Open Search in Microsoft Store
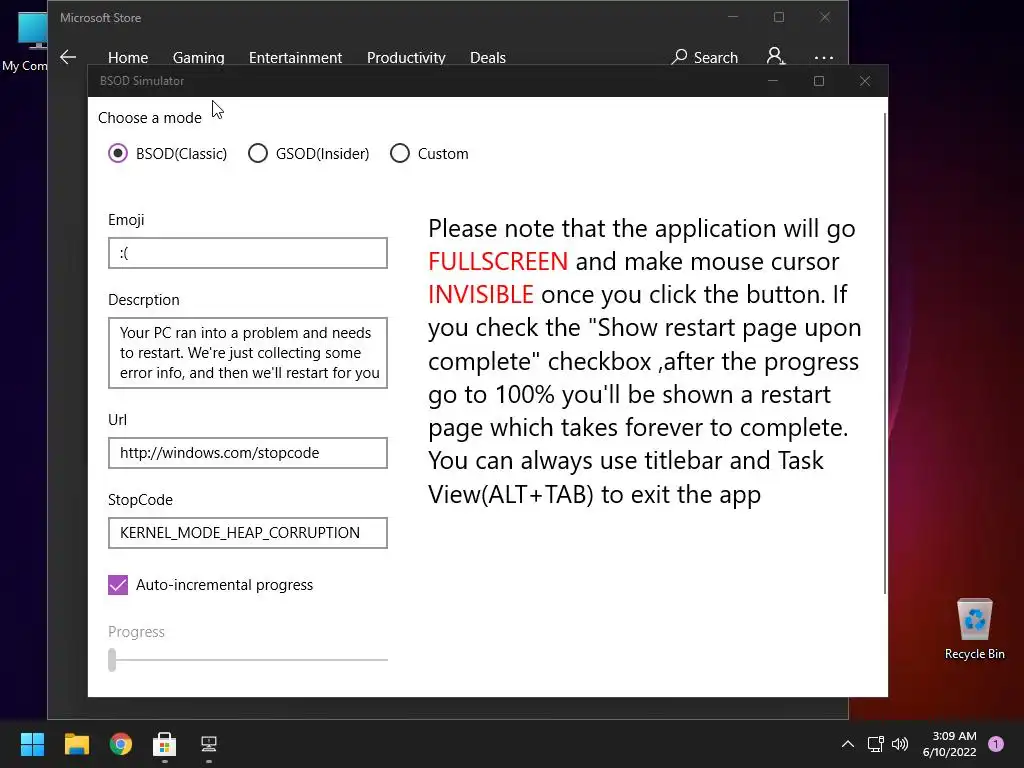 click(x=705, y=57)
